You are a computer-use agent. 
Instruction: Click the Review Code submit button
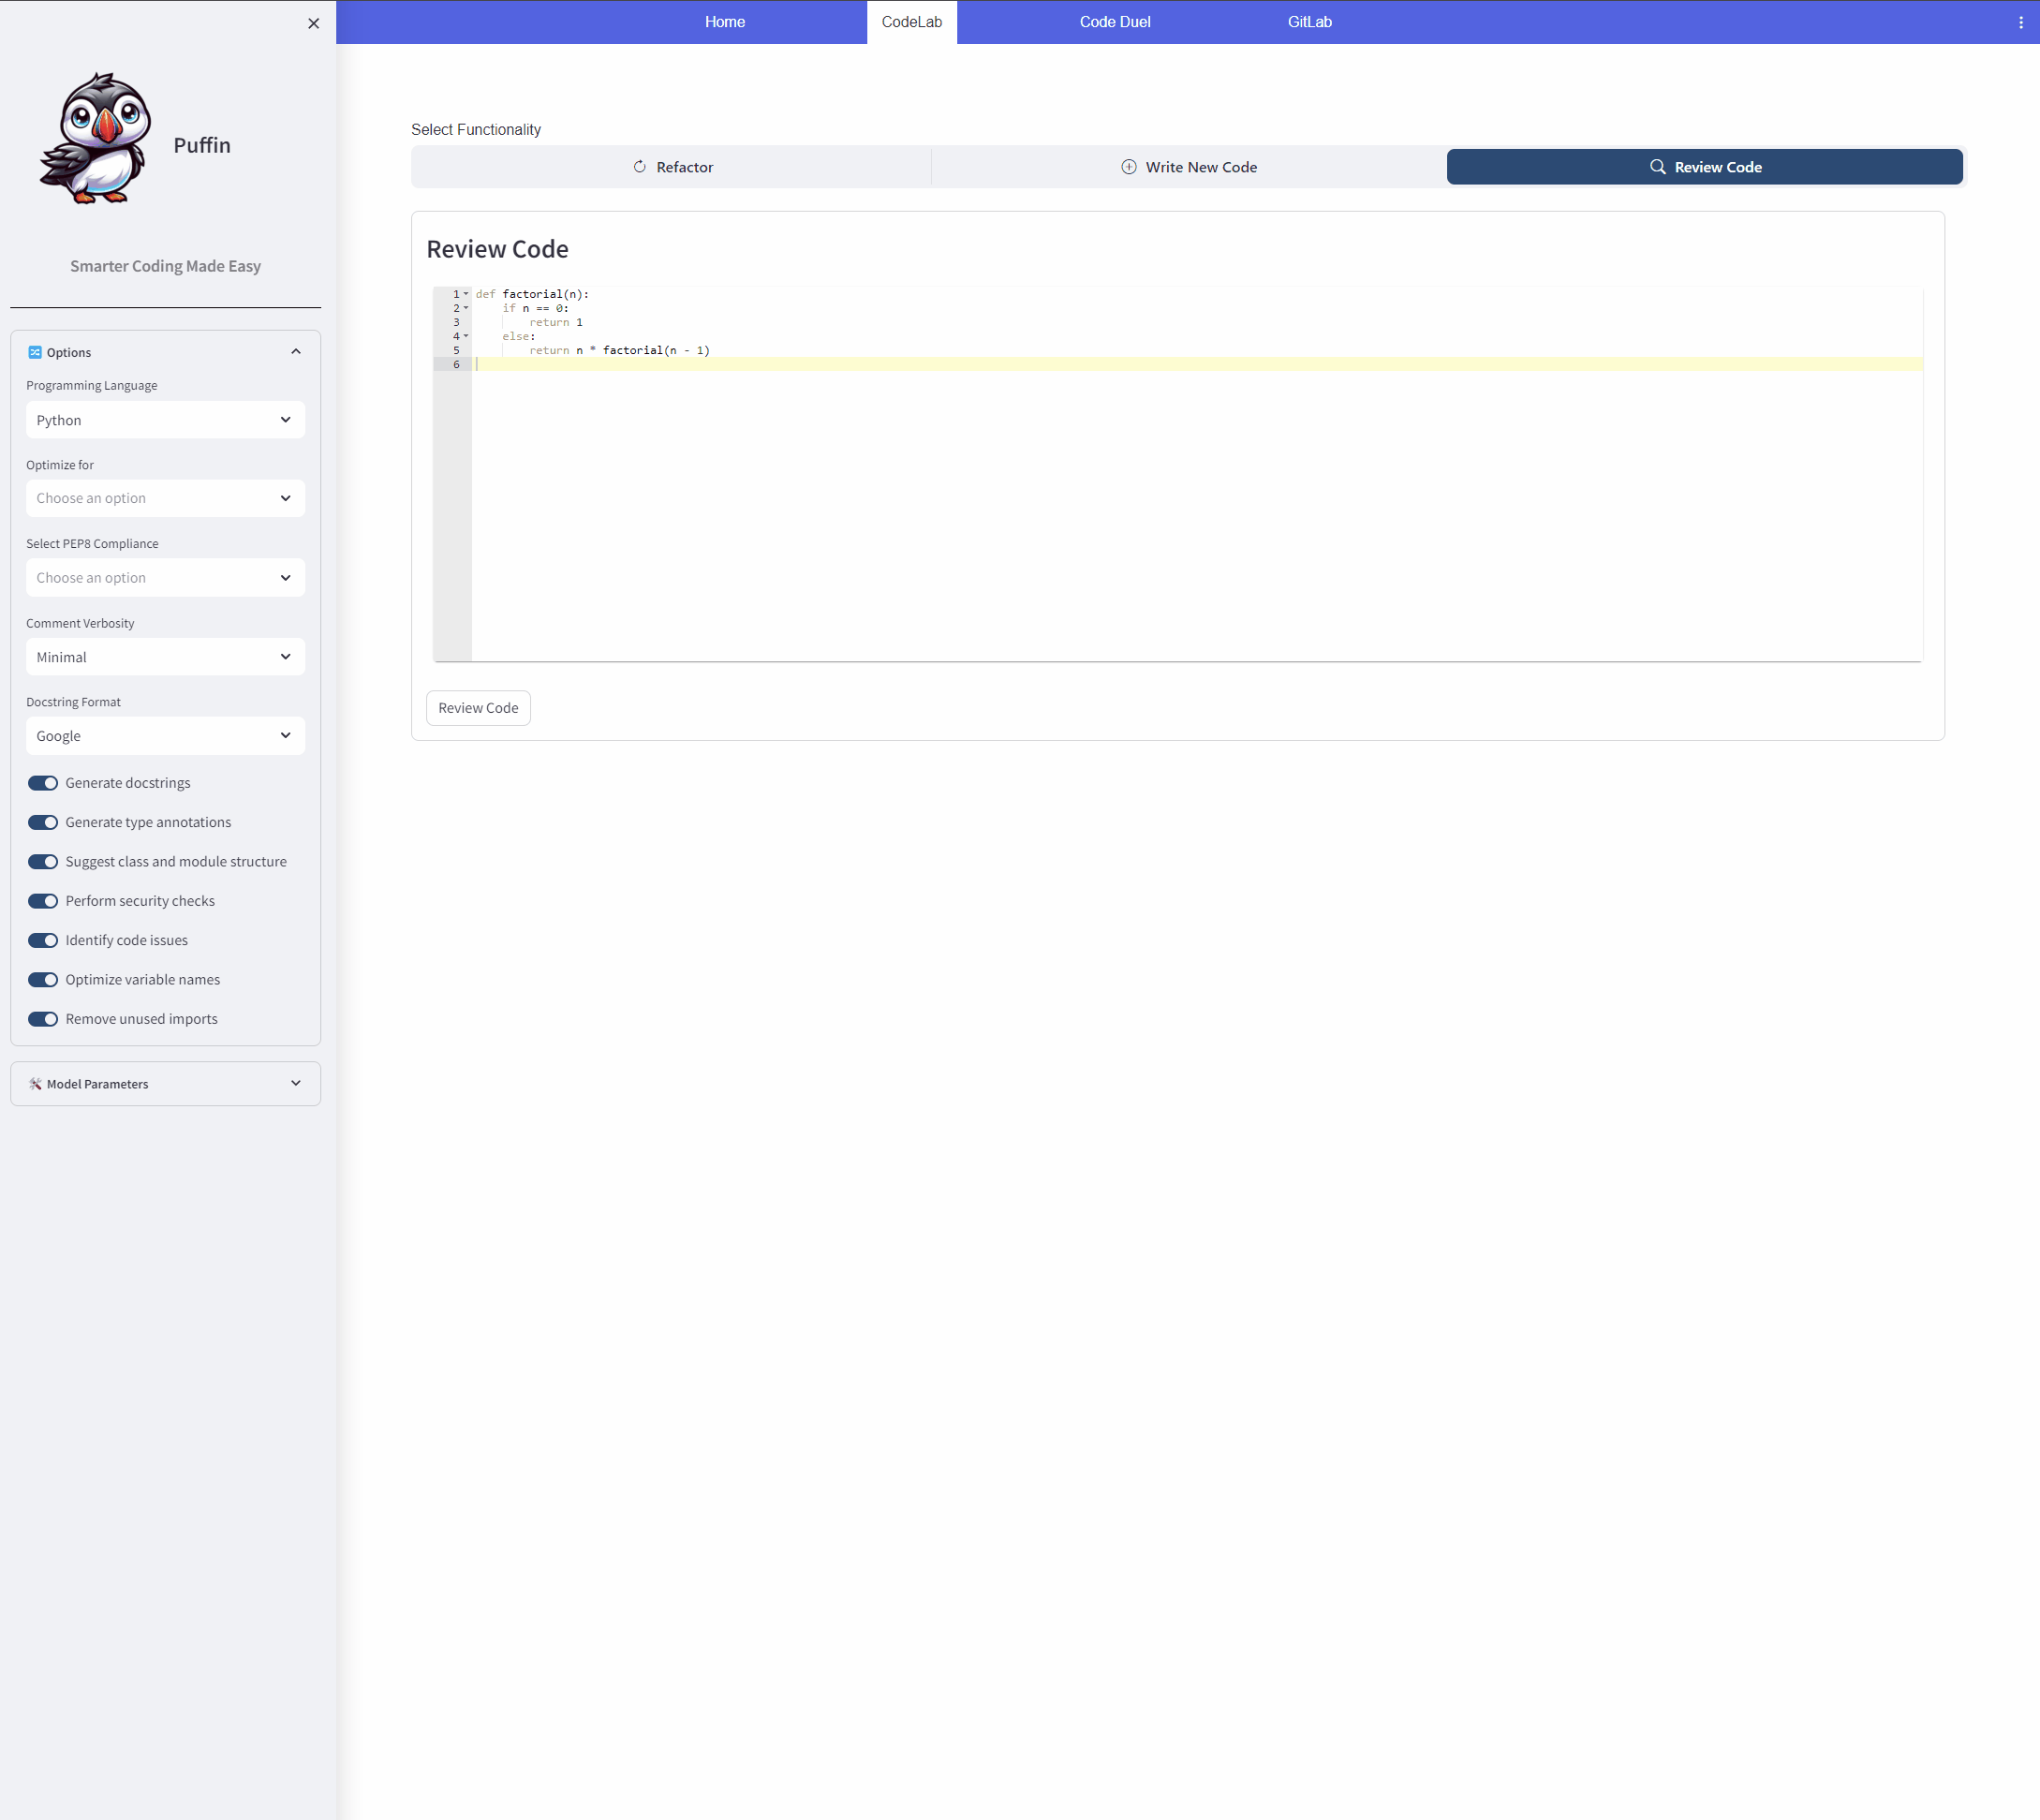478,708
